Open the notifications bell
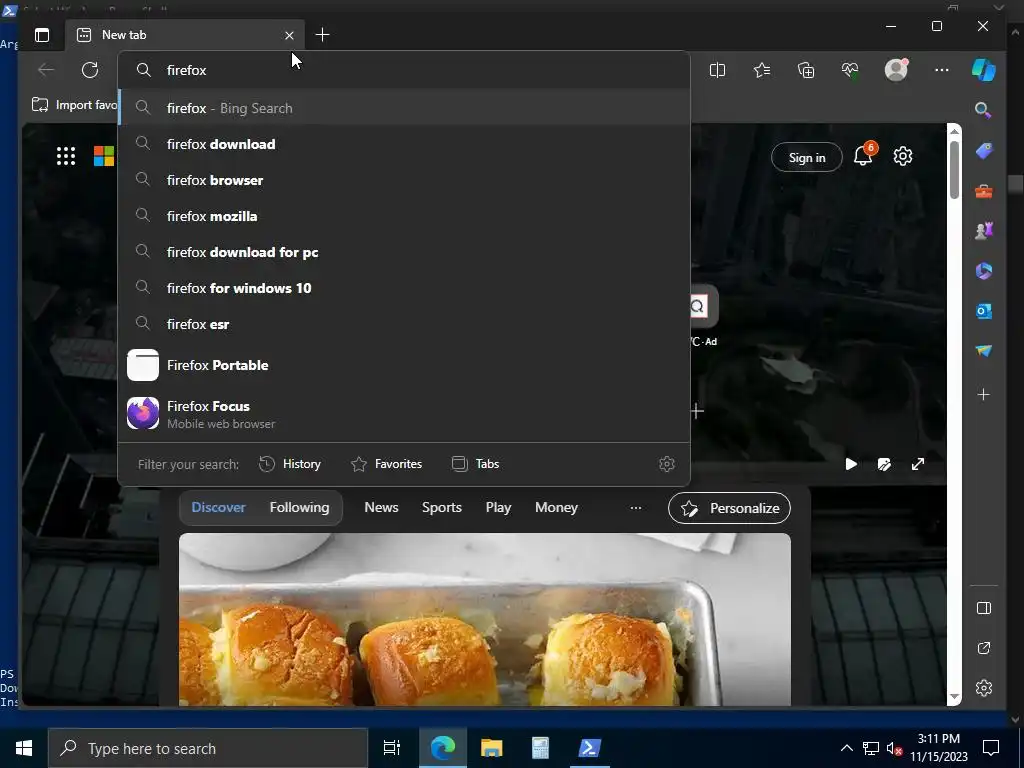 point(863,156)
